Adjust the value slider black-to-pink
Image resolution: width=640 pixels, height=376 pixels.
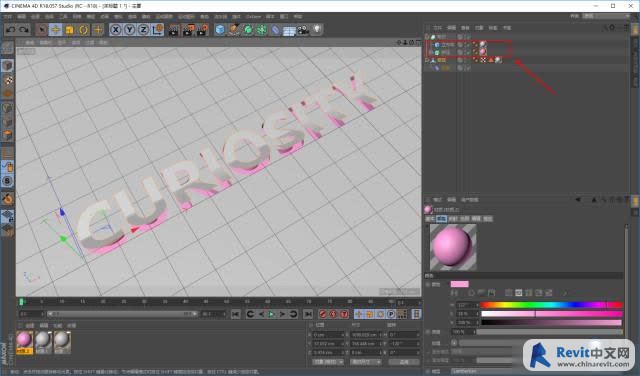pyautogui.click(x=551, y=323)
